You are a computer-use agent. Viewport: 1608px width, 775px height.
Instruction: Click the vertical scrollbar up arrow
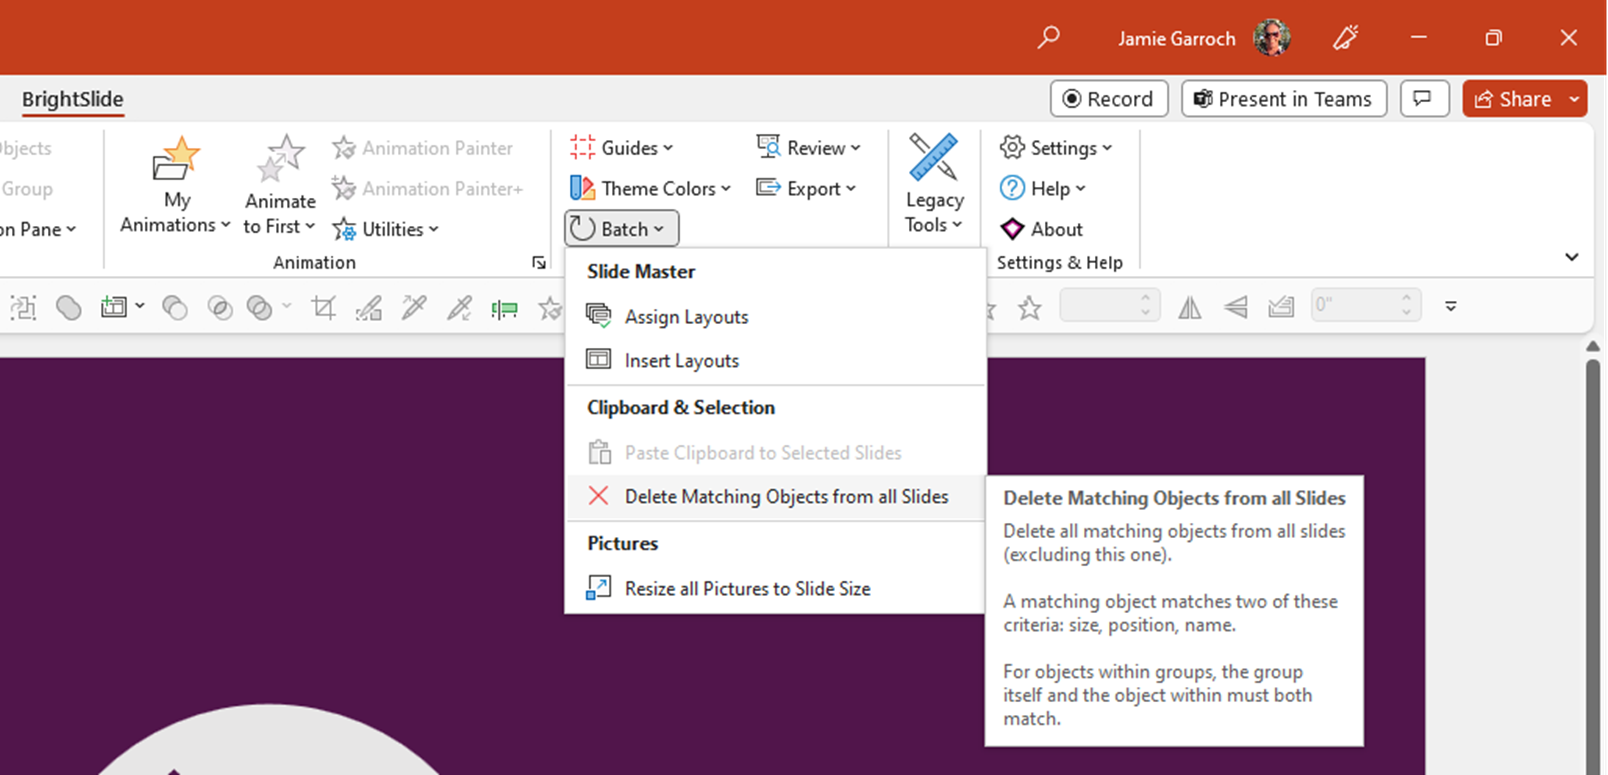pos(1593,346)
